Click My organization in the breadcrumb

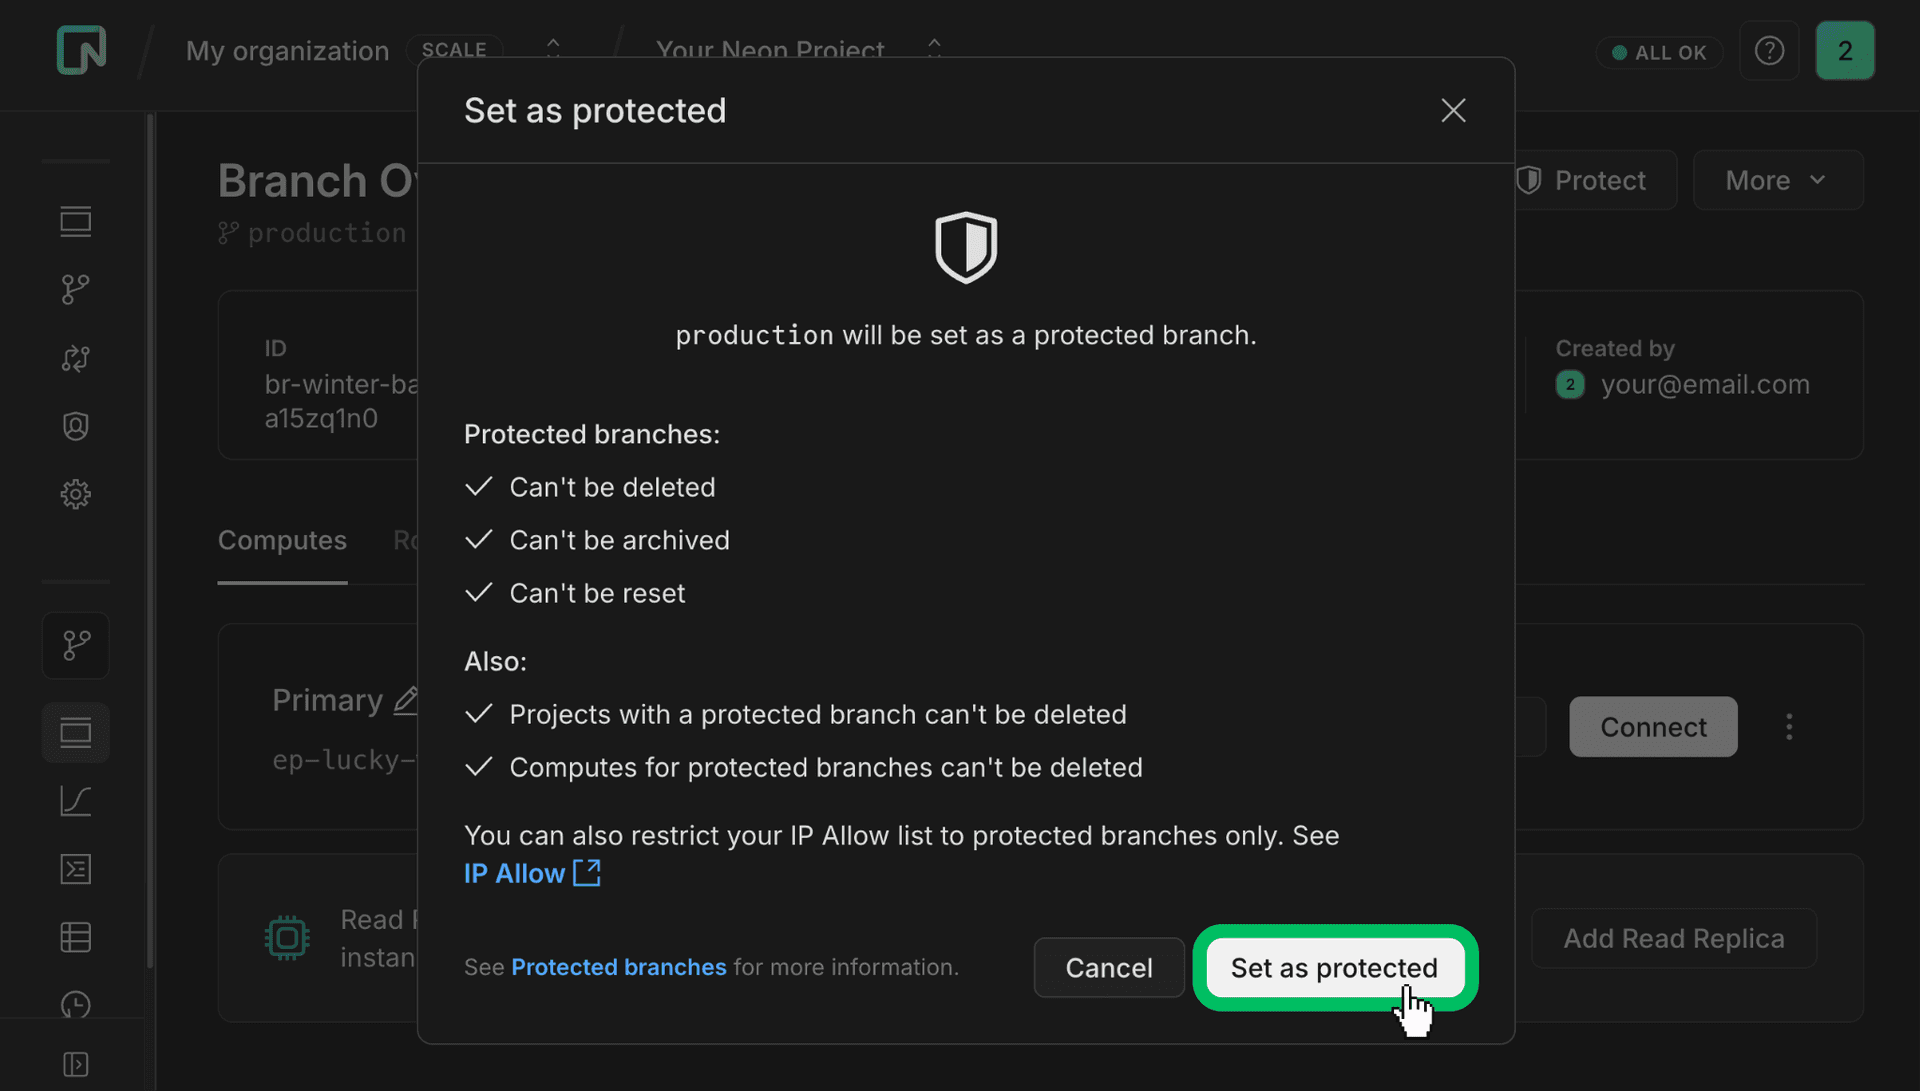(x=287, y=50)
